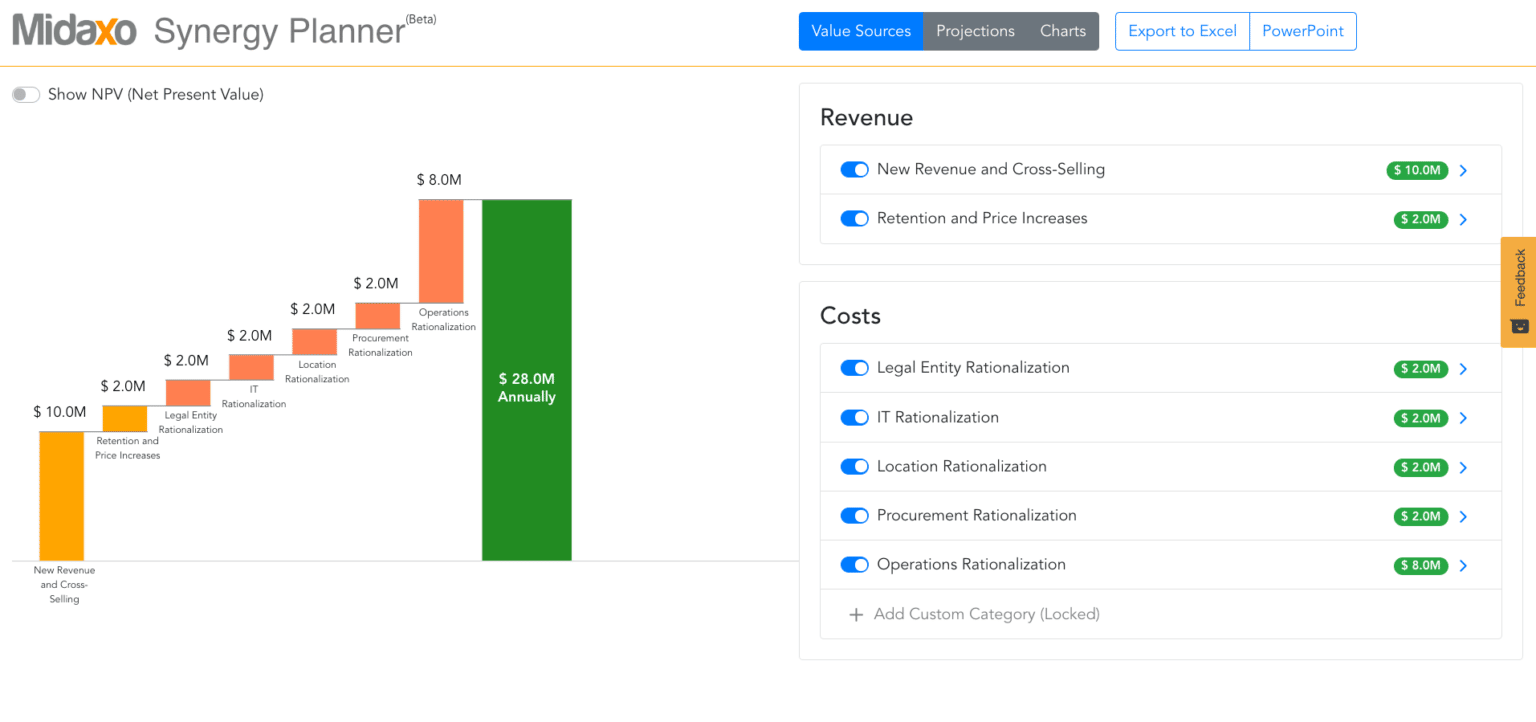Expand the Procurement Rationalization chevron
Image resolution: width=1536 pixels, height=722 pixels.
[x=1463, y=517]
